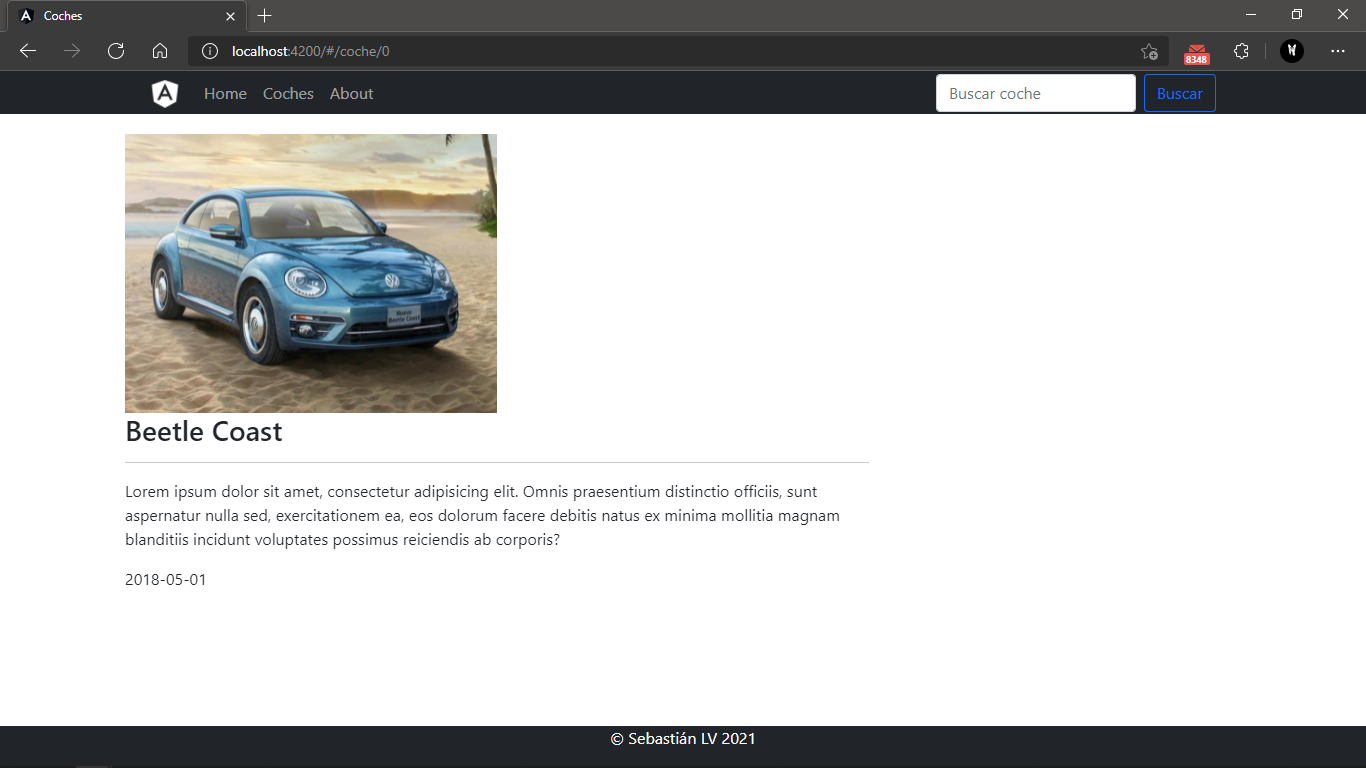Open the browser home page icon

pyautogui.click(x=160, y=51)
